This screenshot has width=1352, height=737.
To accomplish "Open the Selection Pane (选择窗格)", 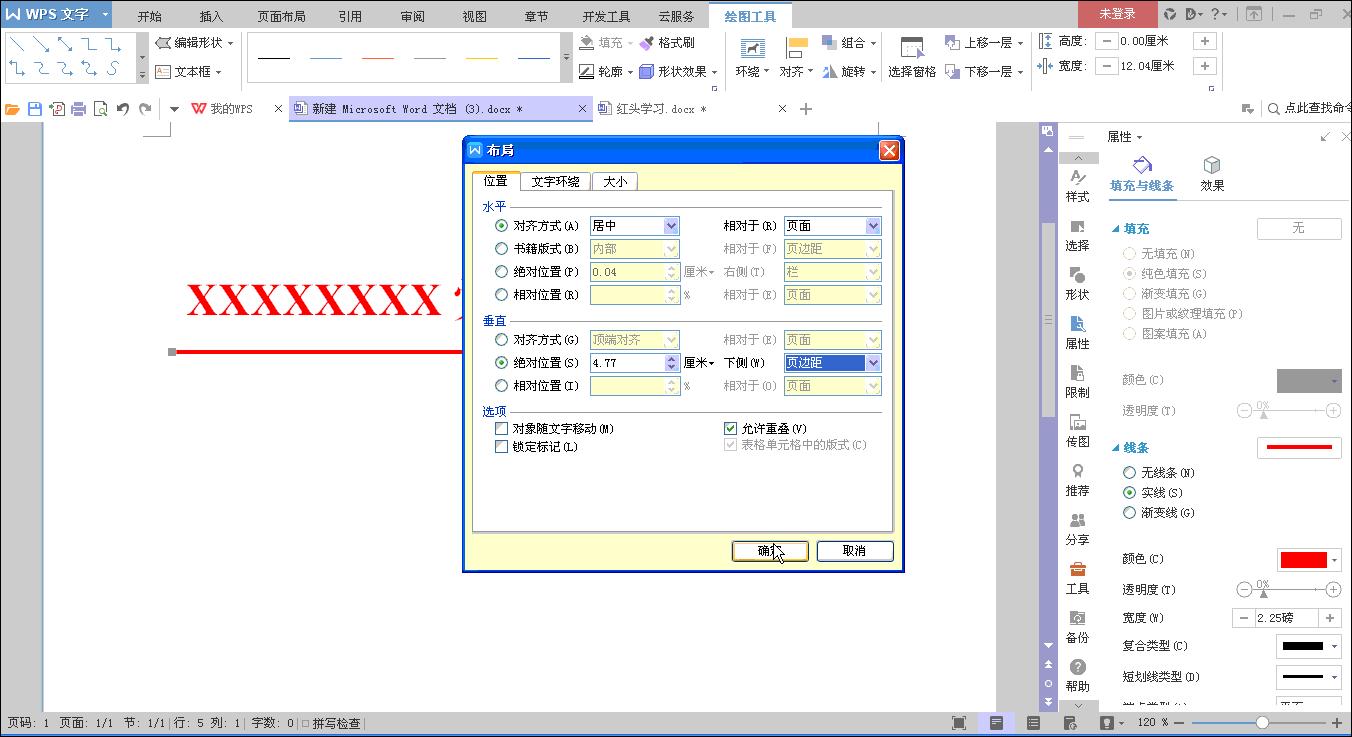I will 911,53.
